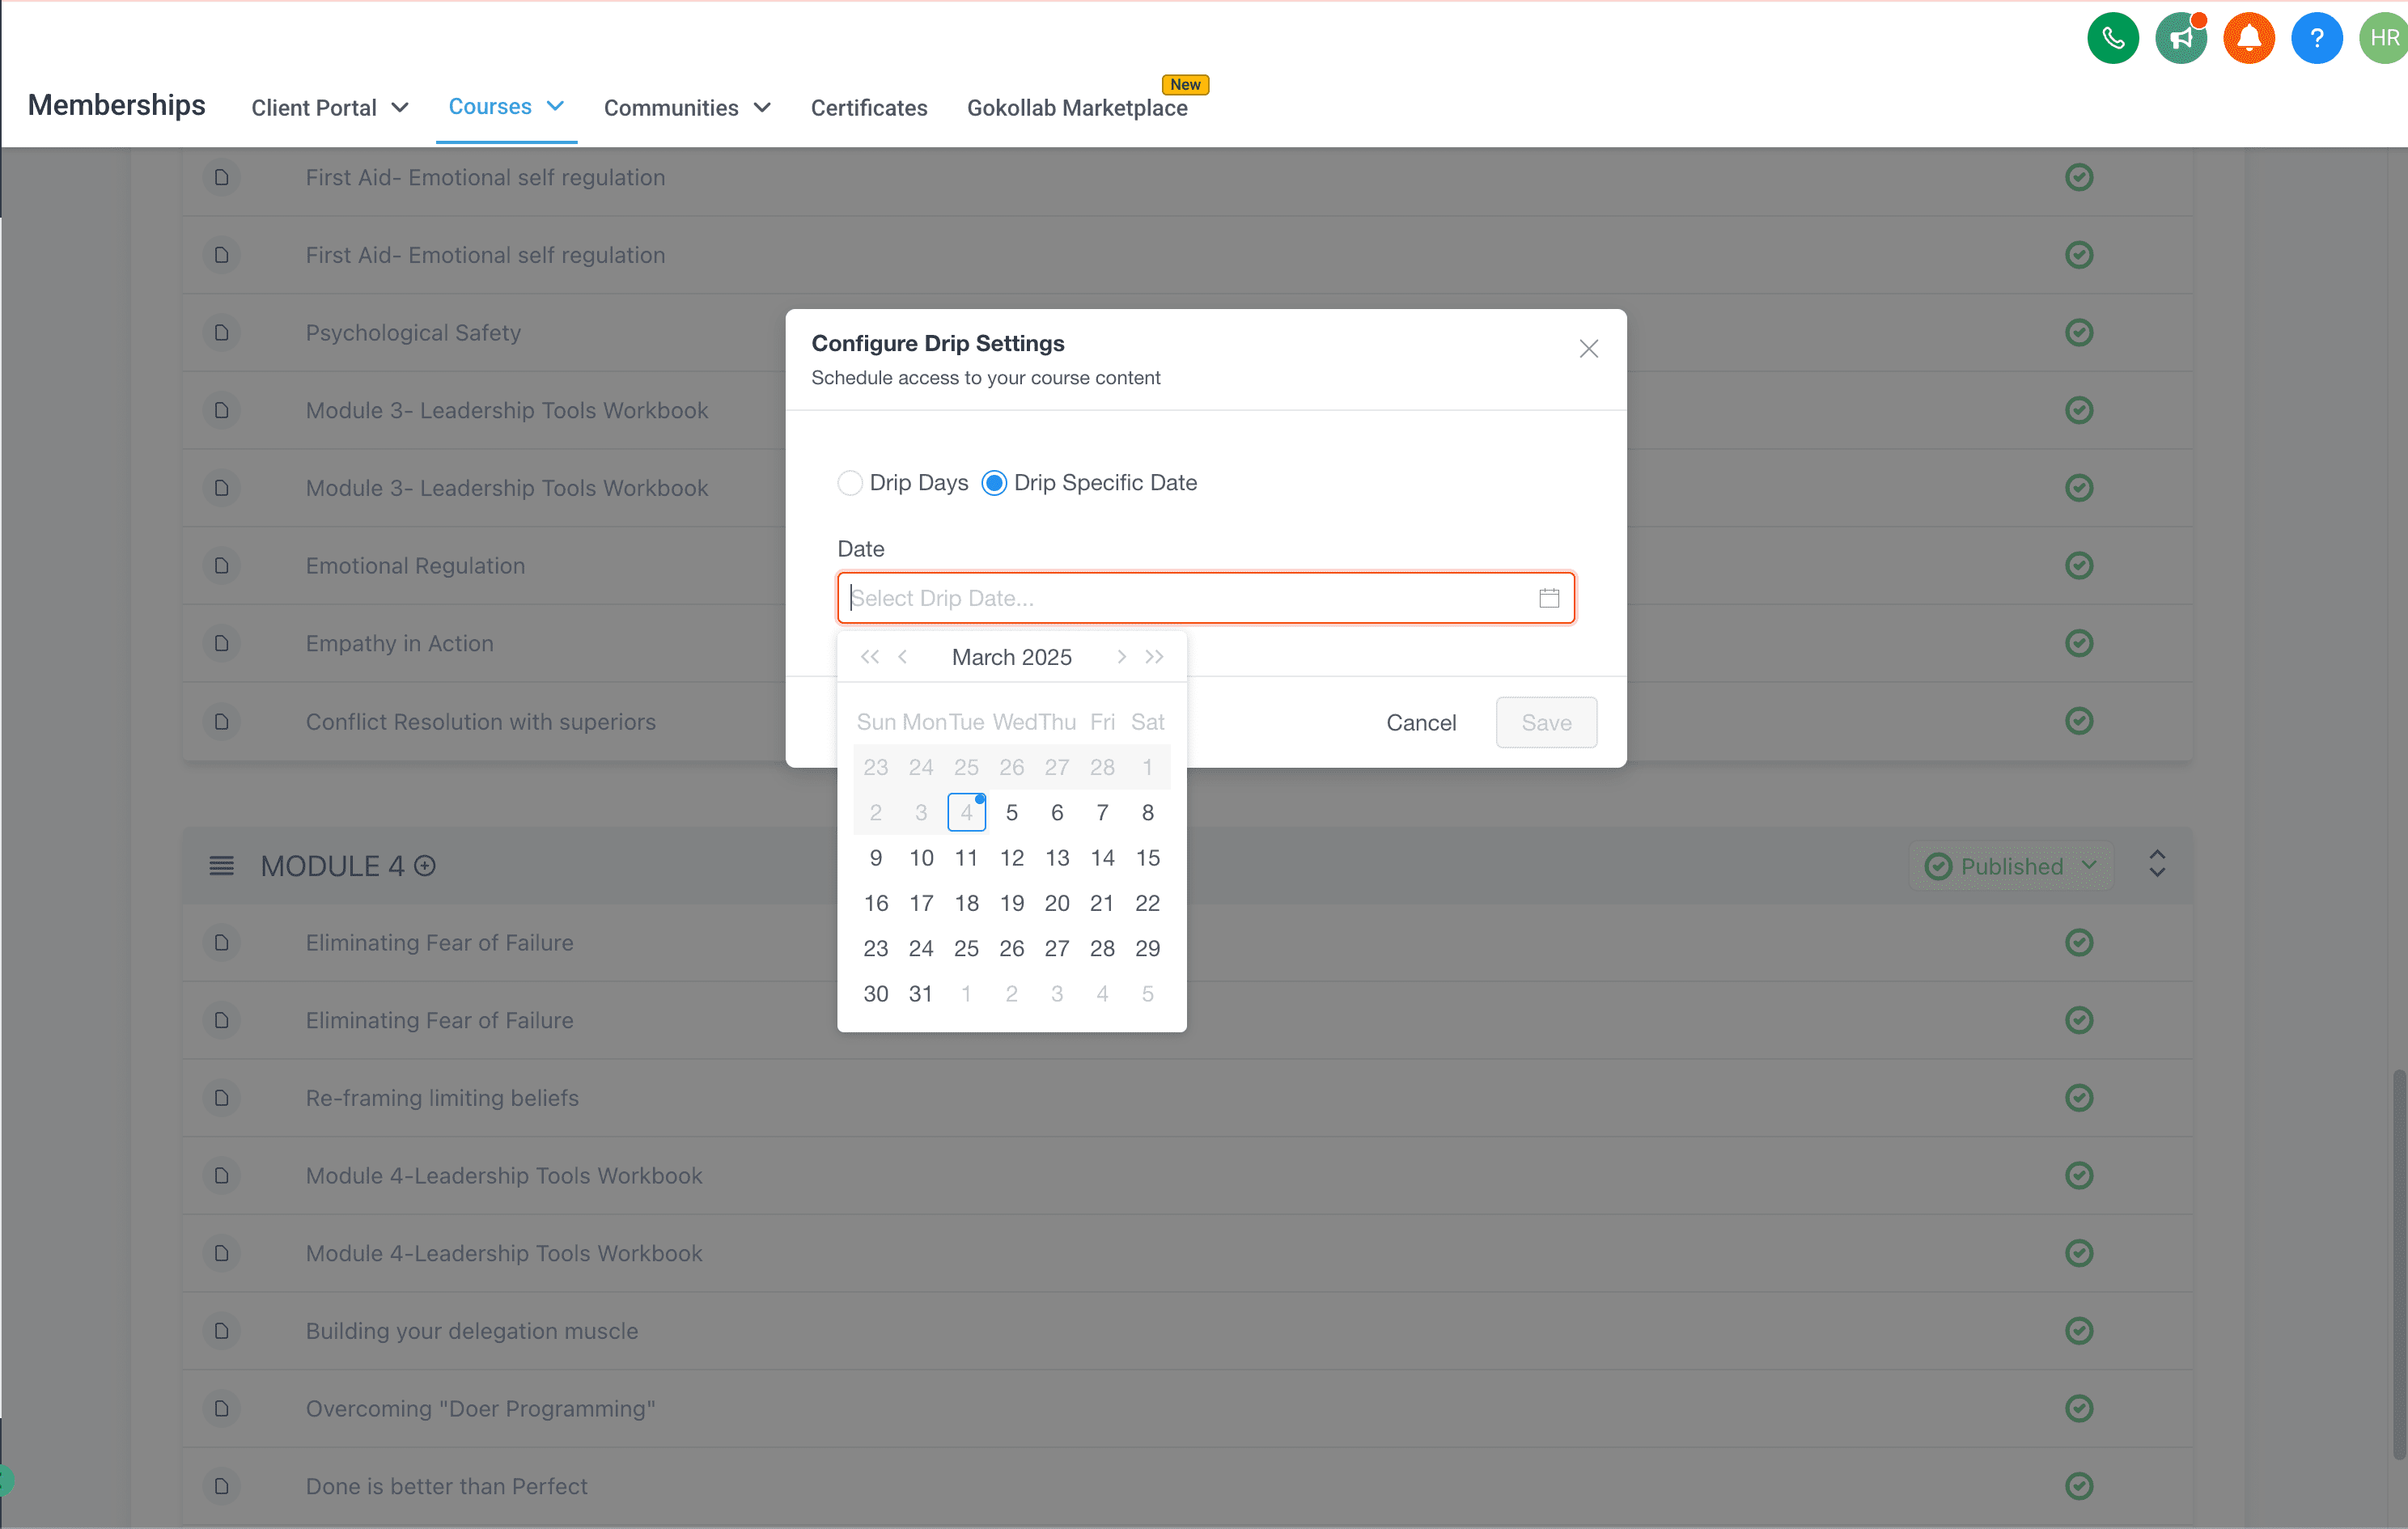Open the HR user avatar menu
2408x1529 pixels.
click(x=2384, y=38)
